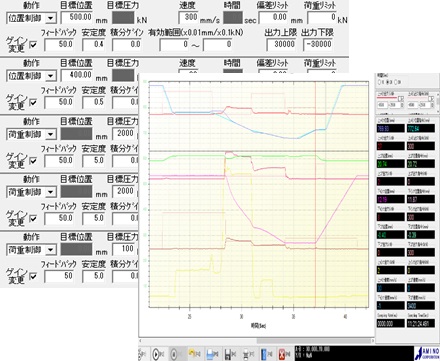Click the solid red line-style swatch
Viewport: 440px width, 361px height.
(x=387, y=98)
